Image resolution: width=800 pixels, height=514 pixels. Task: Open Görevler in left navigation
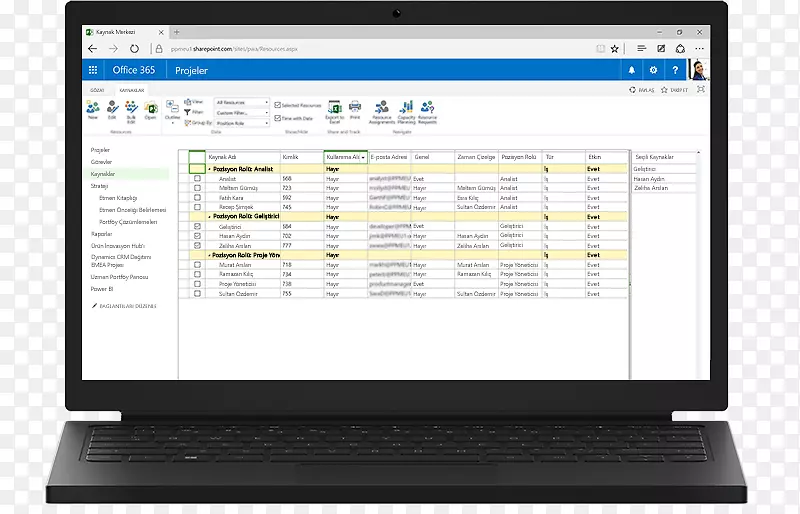(101, 162)
